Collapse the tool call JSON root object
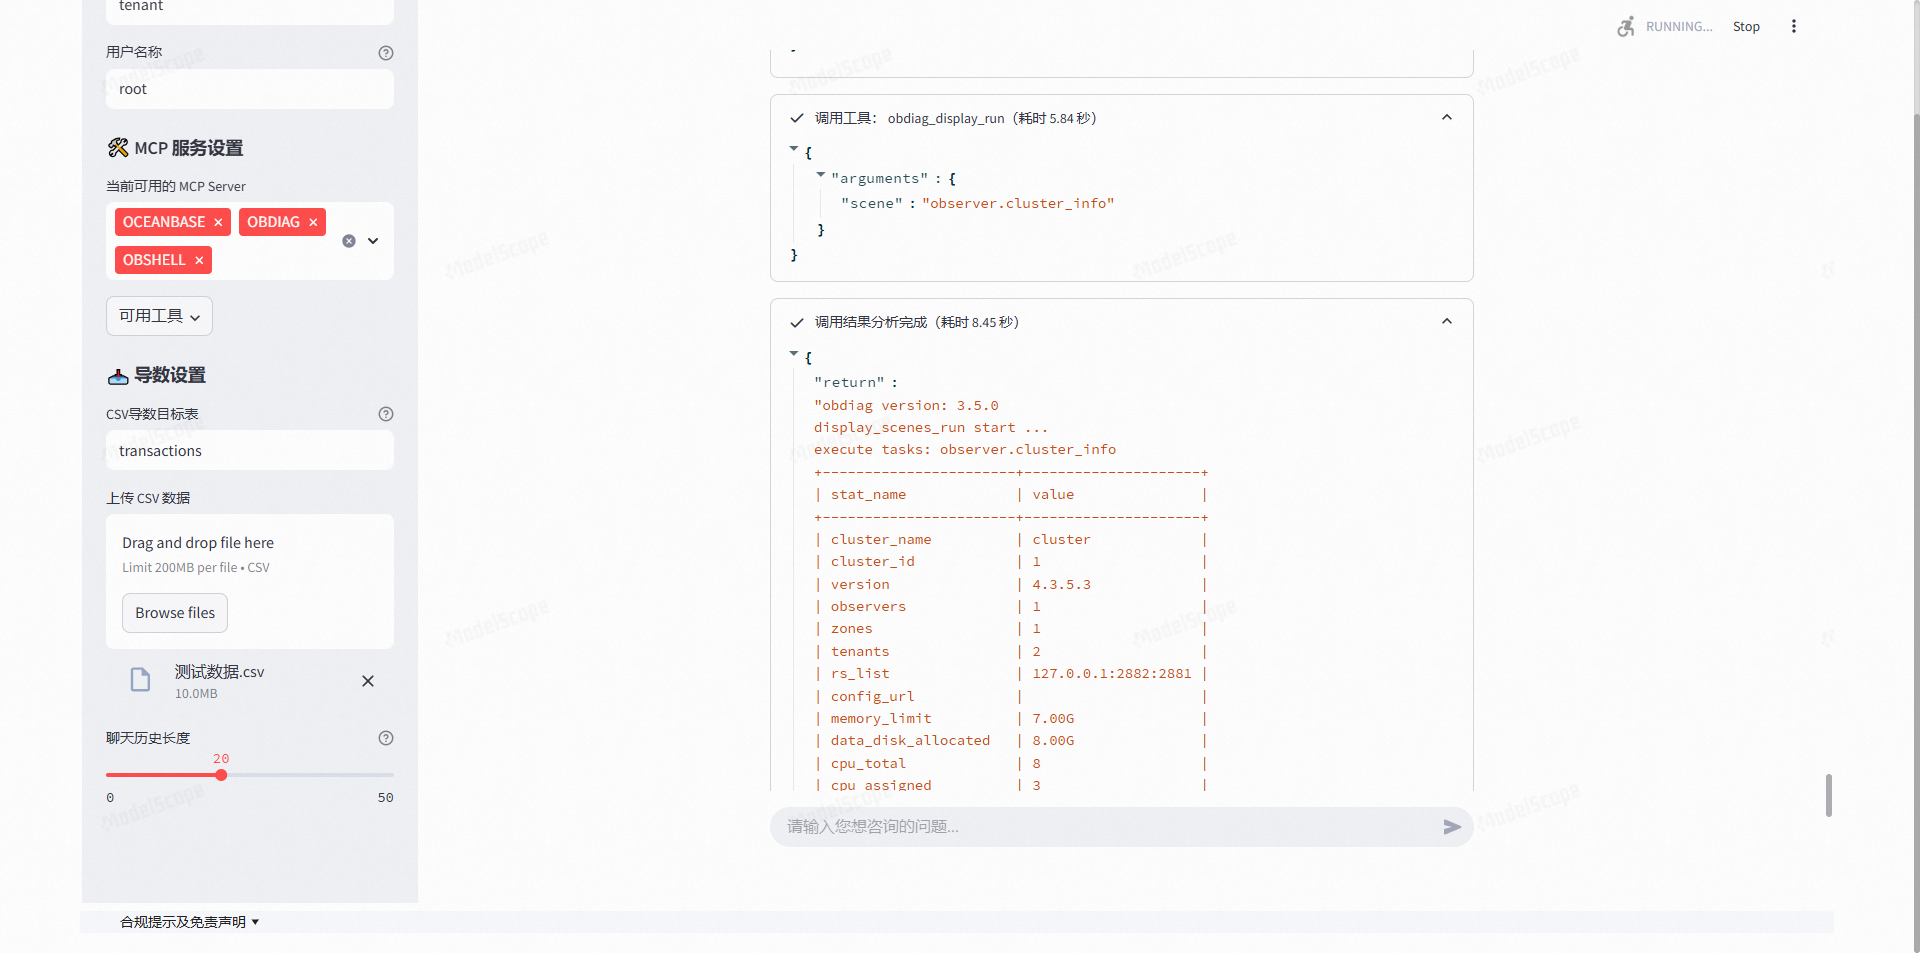This screenshot has height=953, width=1920. tap(794, 149)
